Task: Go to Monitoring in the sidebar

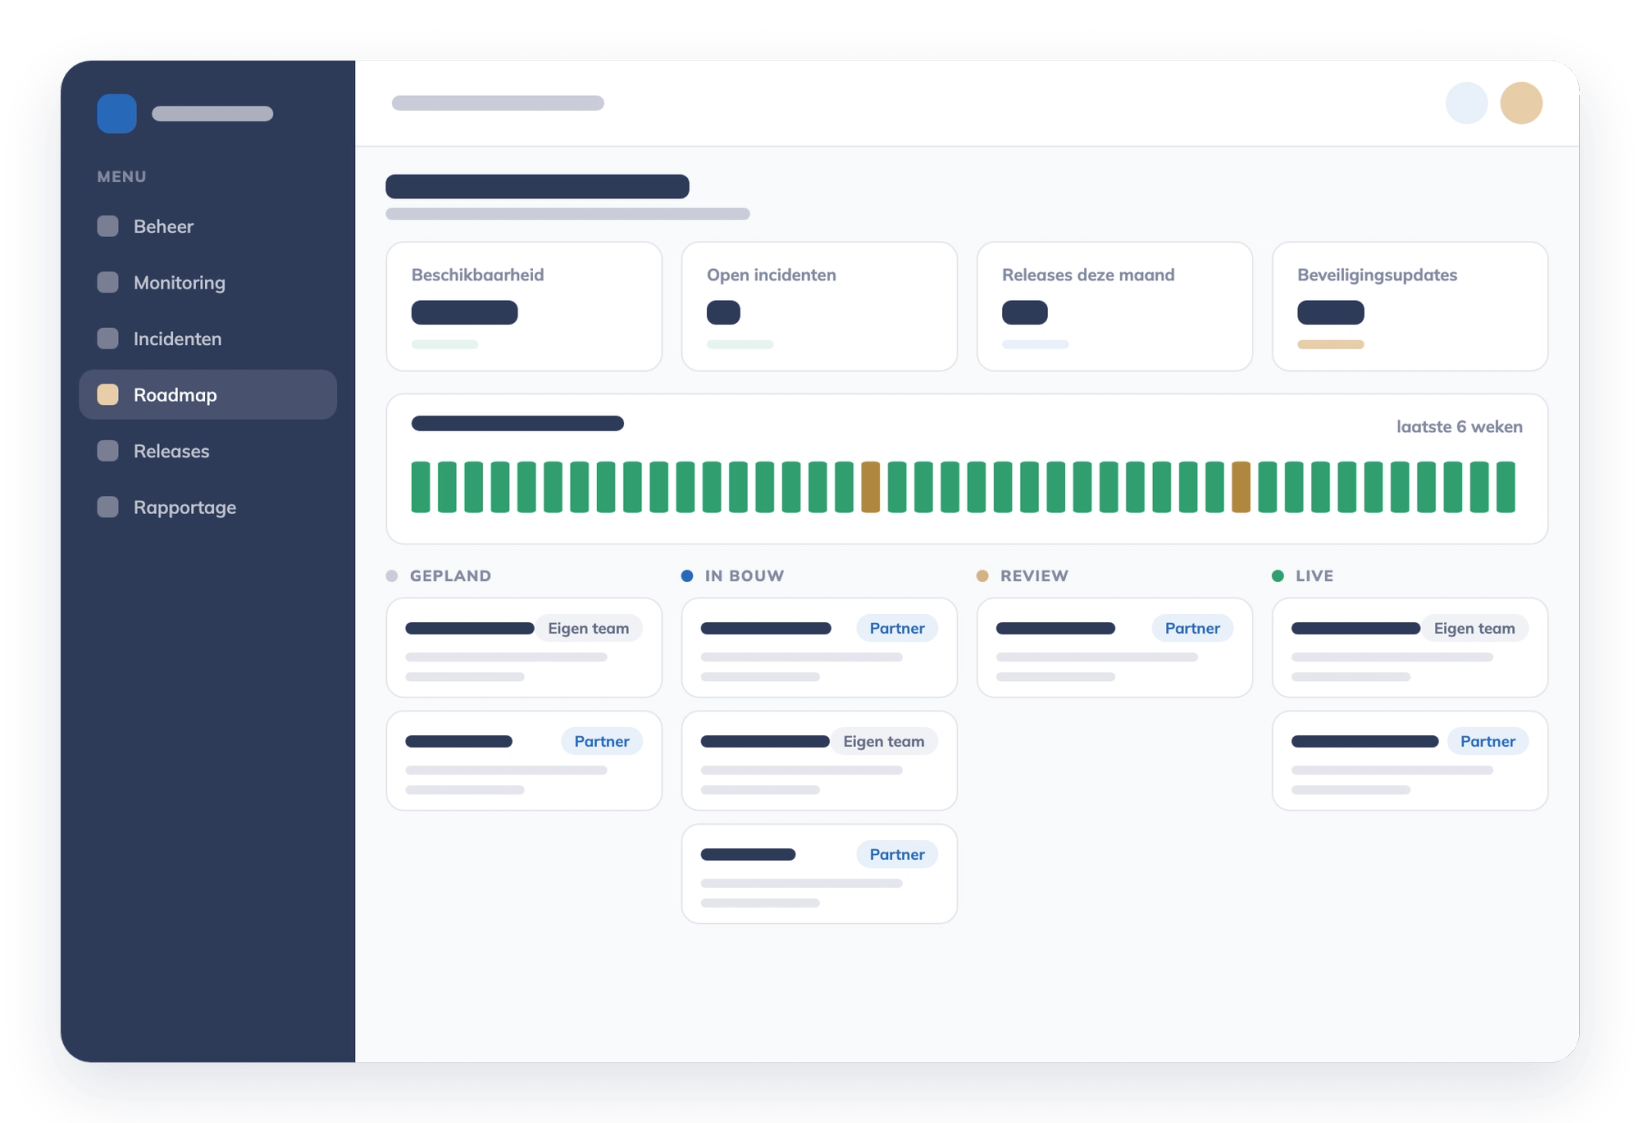Action: (x=207, y=282)
